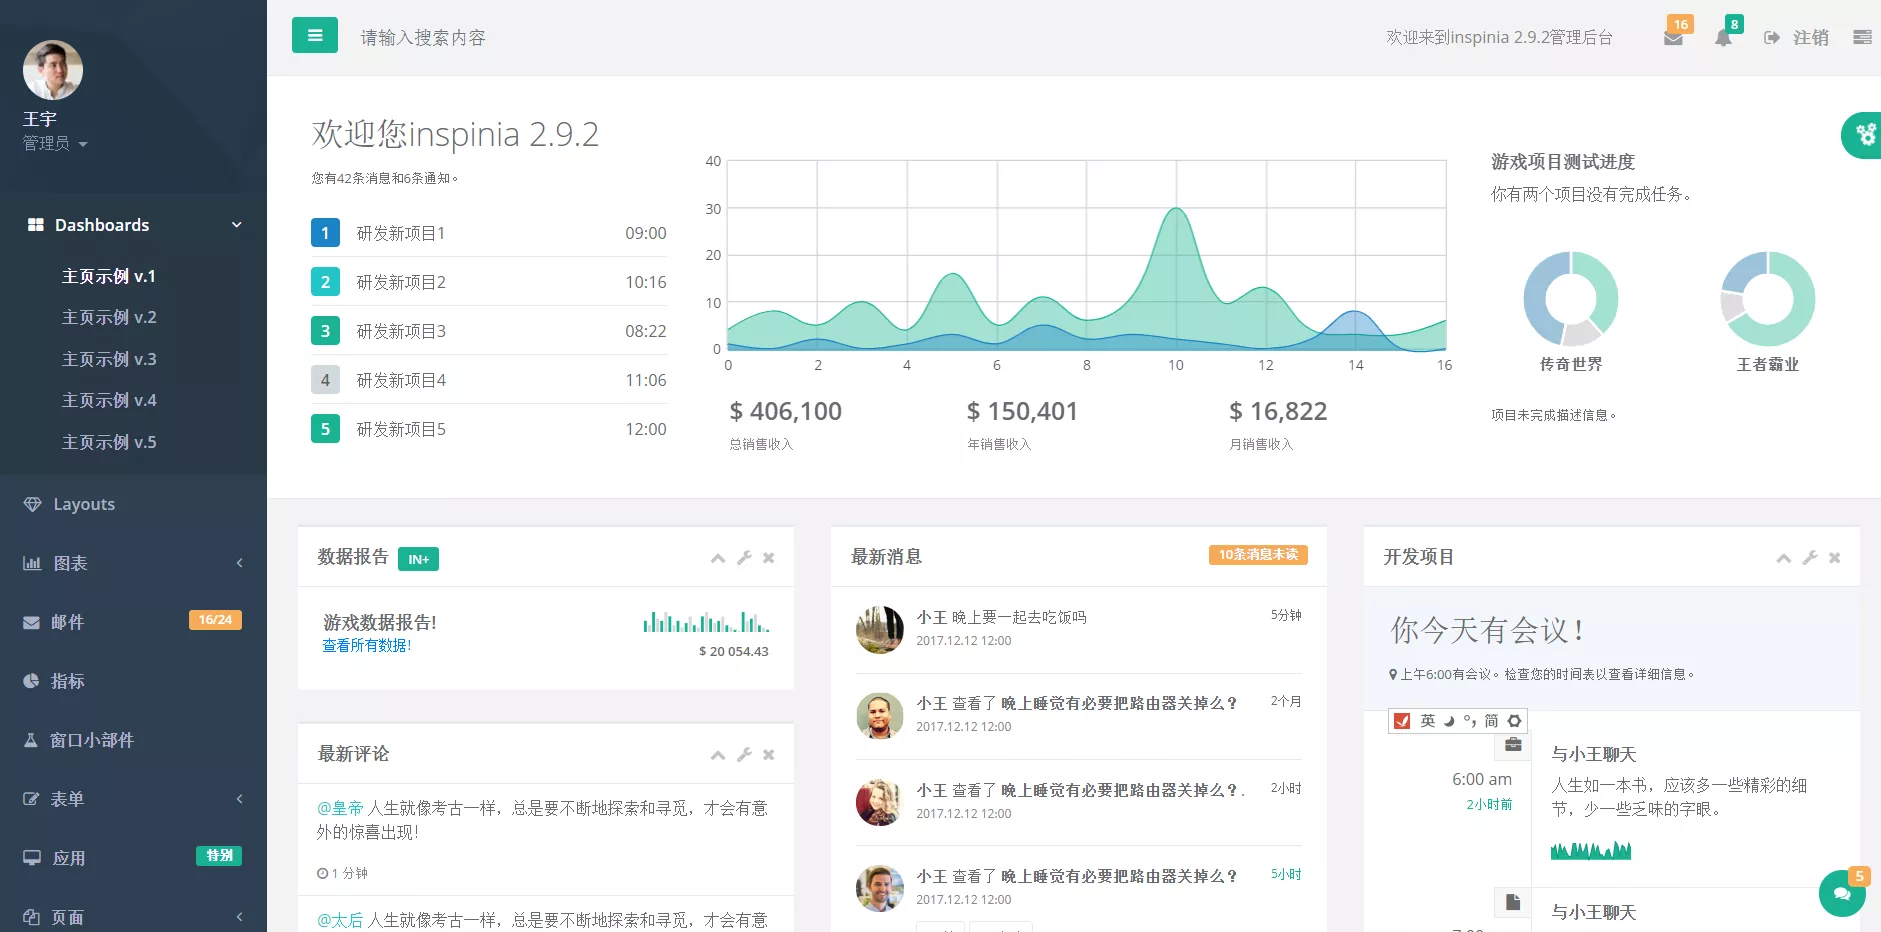The width and height of the screenshot is (1881, 932).
Task: Click the briefcase timeline icon
Action: point(1513,744)
